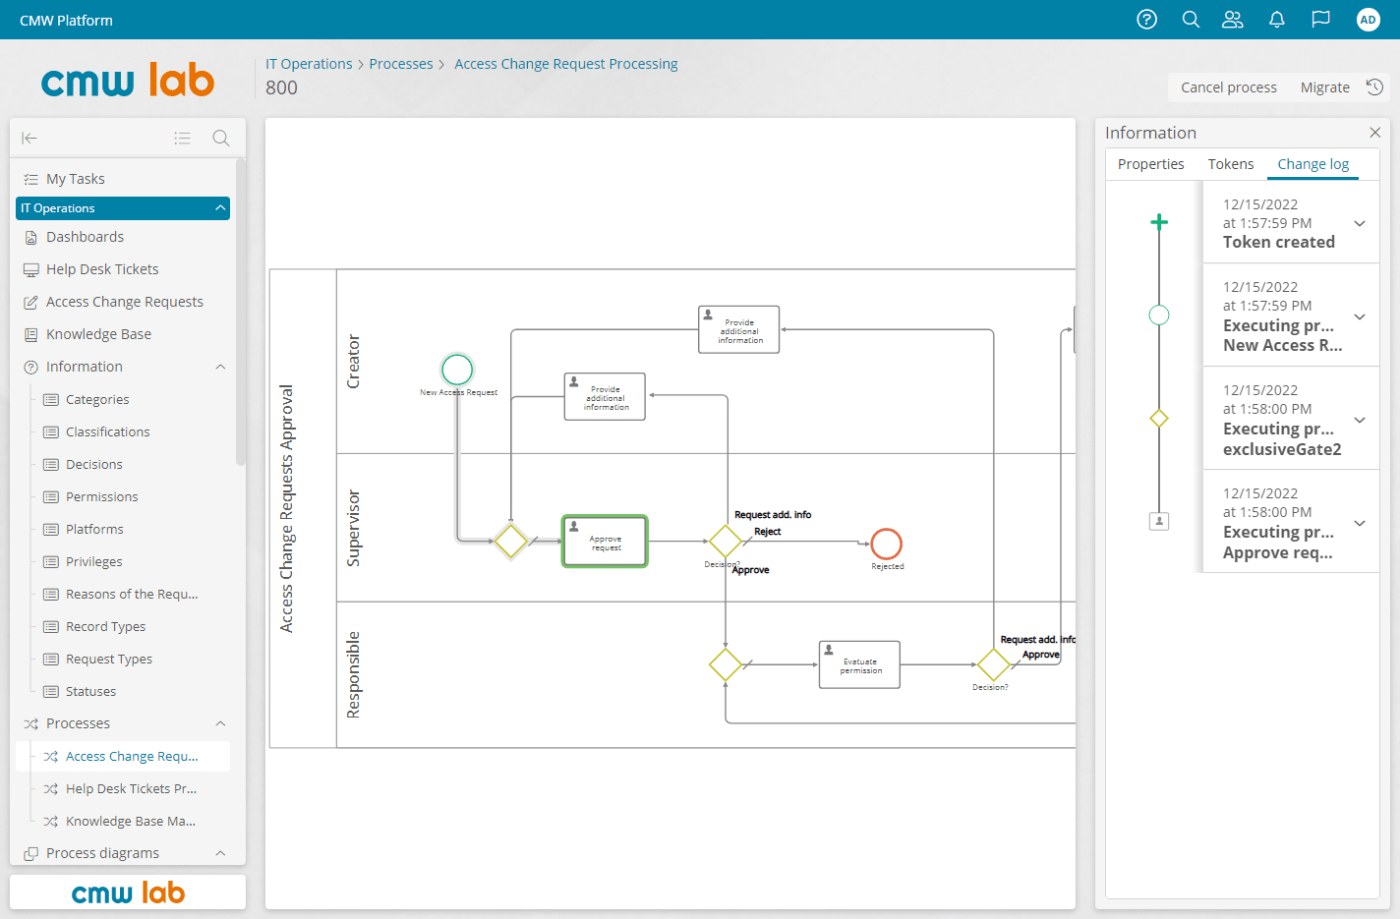Screen dimensions: 1400x919
Task: Click the Migrate button
Action: click(1325, 87)
